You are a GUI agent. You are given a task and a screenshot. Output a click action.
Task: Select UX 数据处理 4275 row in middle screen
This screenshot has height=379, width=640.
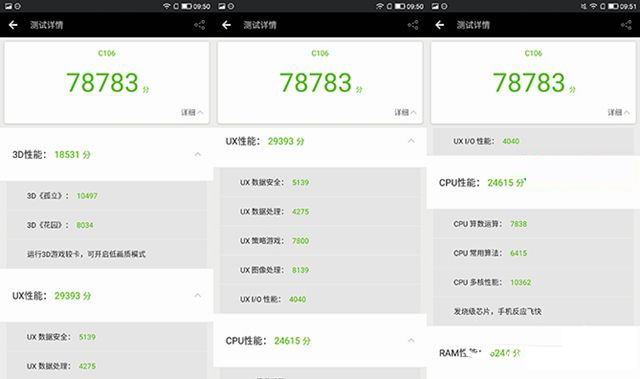point(320,212)
